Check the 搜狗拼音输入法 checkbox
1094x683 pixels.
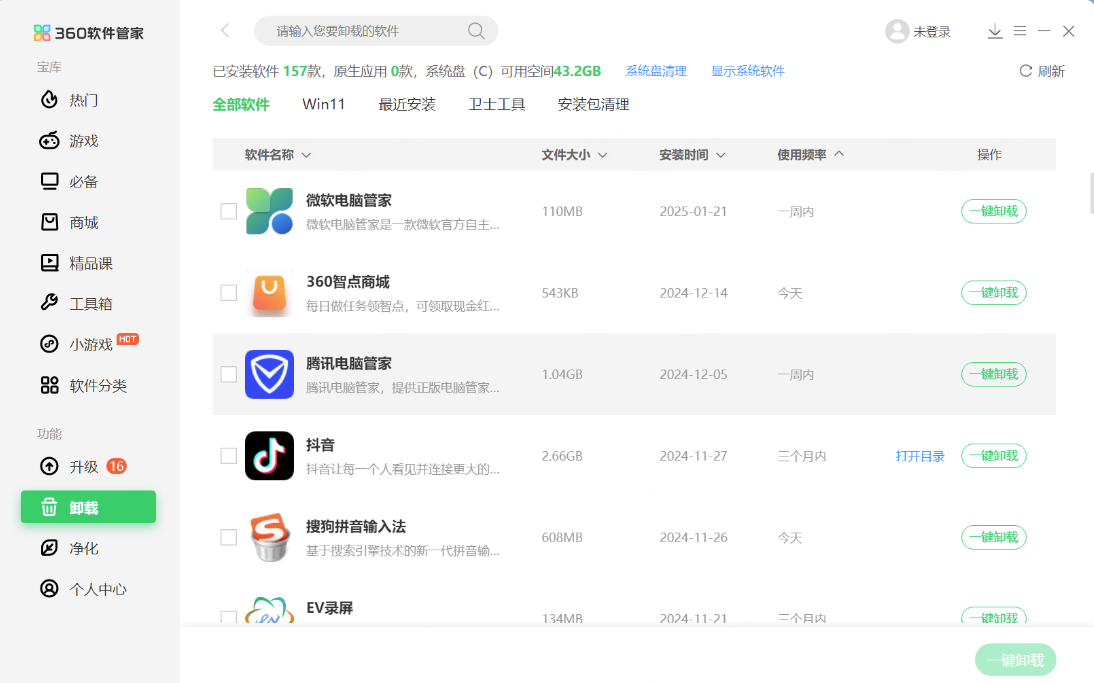[x=229, y=537]
